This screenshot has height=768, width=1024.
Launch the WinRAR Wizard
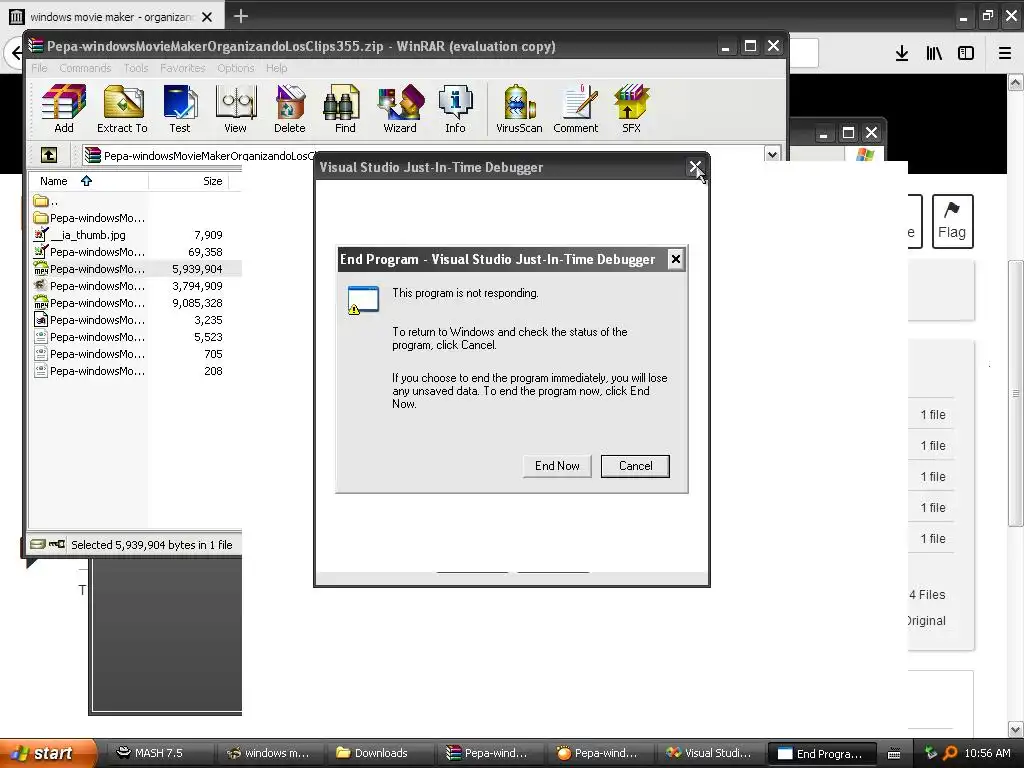[x=400, y=109]
